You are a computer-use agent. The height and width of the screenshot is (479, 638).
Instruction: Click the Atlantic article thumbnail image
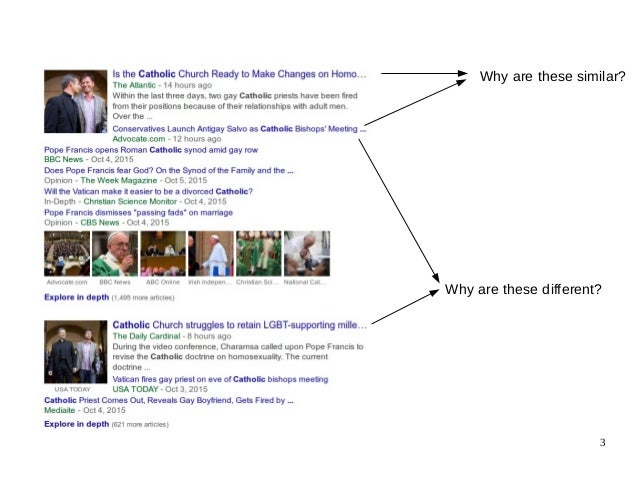(x=76, y=101)
